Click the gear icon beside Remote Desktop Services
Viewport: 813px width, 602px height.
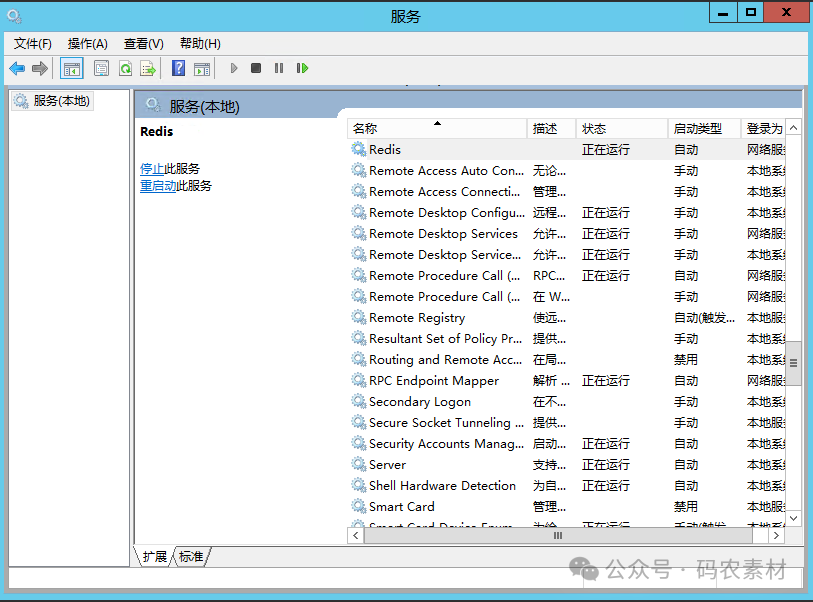tap(359, 233)
